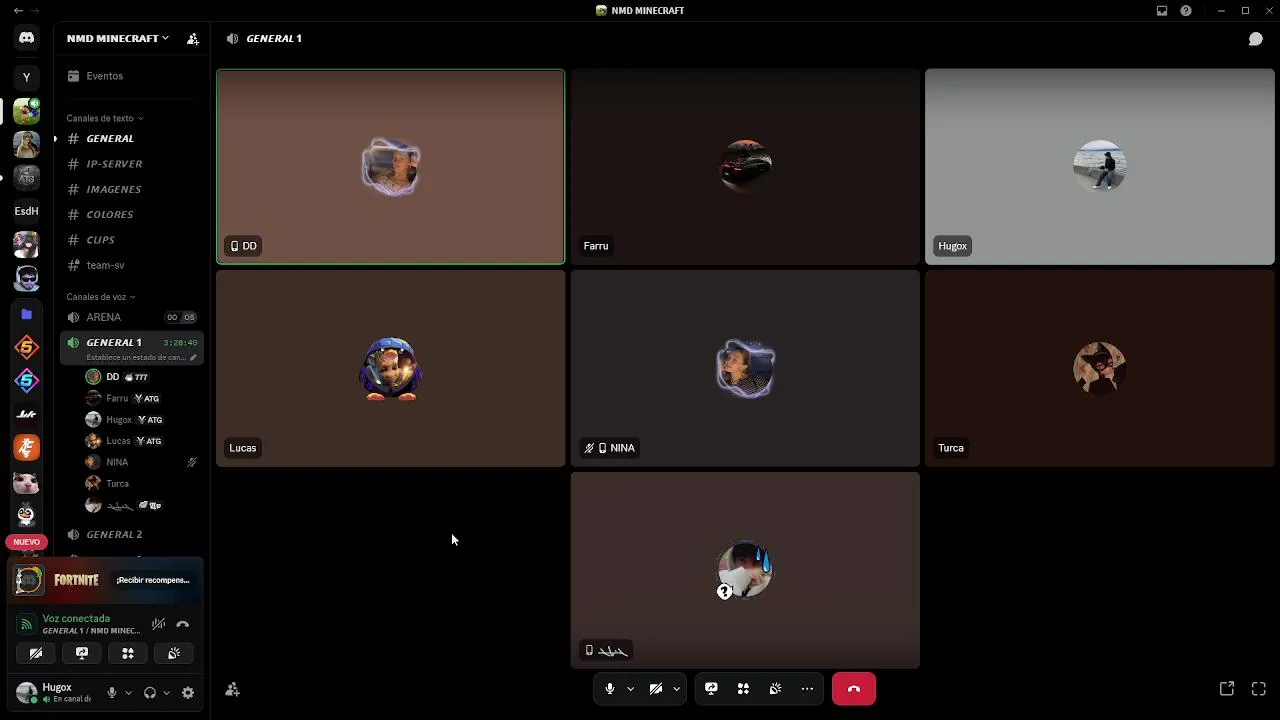The image size is (1280, 720).
Task: Go back with the title bar left arrow
Action: tap(18, 11)
